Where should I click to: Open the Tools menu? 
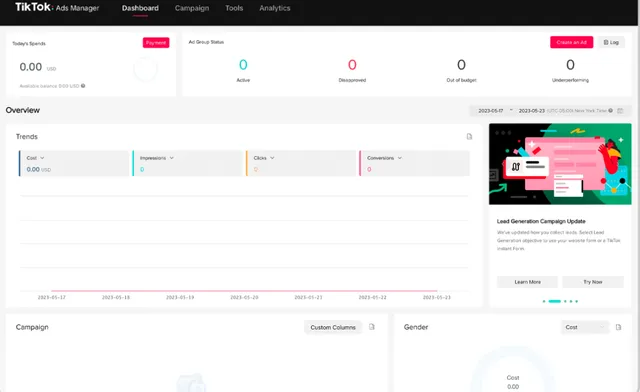click(x=234, y=8)
